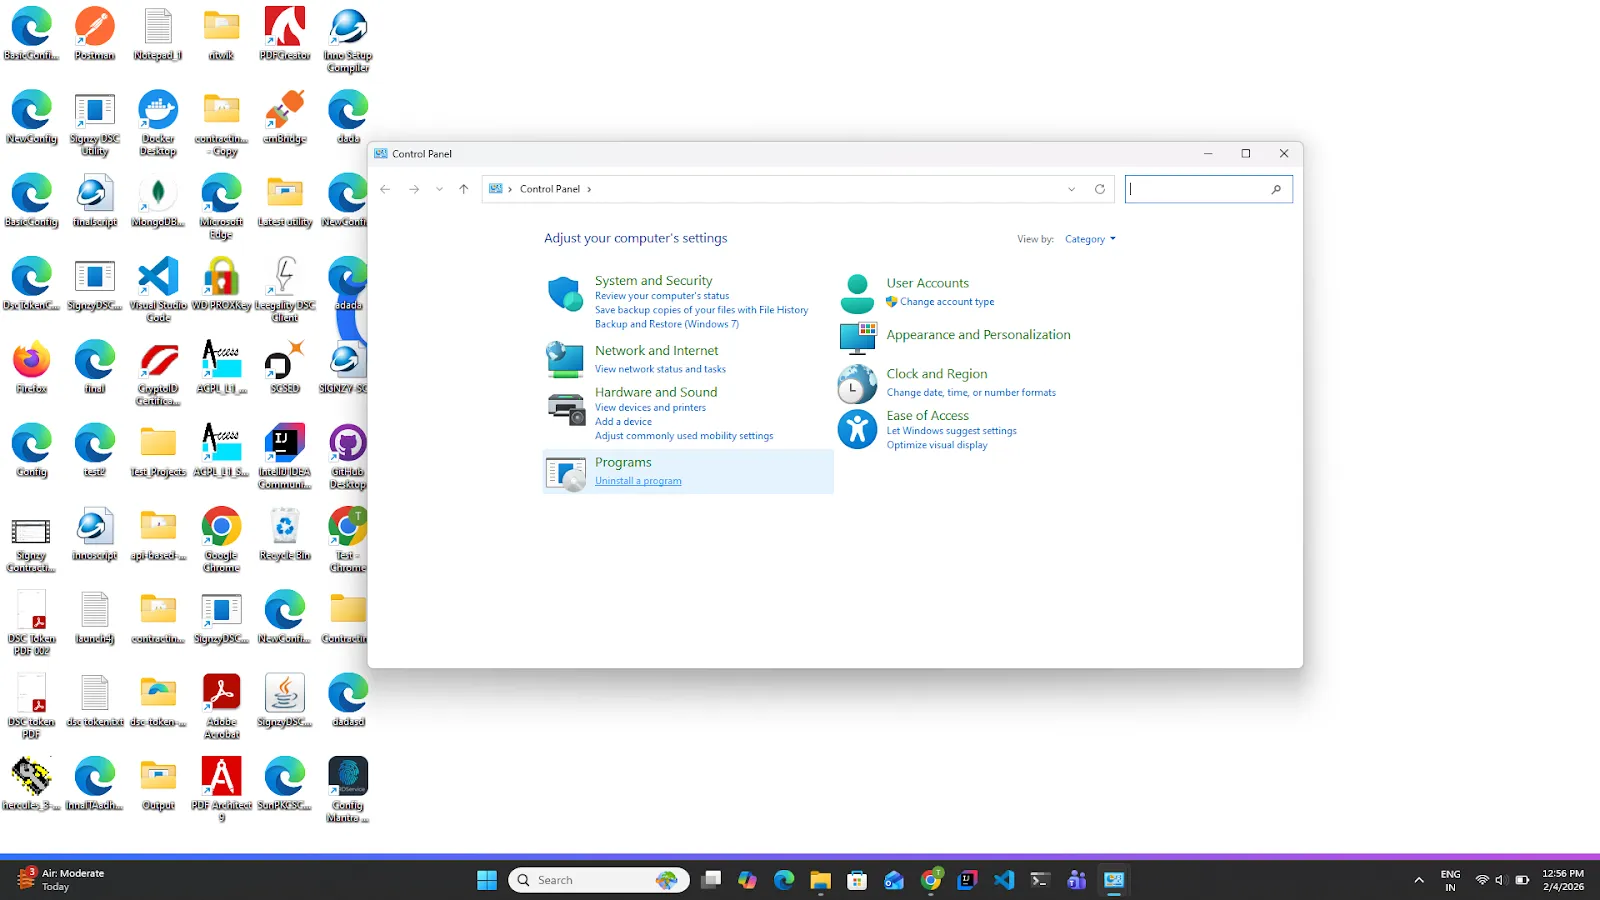Select the Docker Desktop shortcut icon

[x=158, y=123]
